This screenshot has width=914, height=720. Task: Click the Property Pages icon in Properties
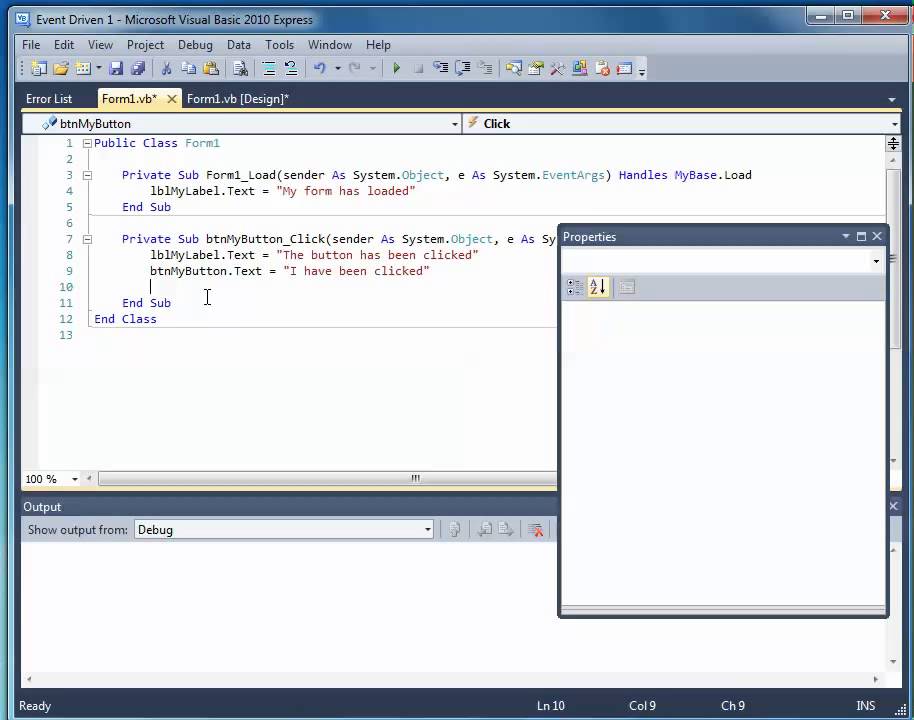tap(627, 287)
